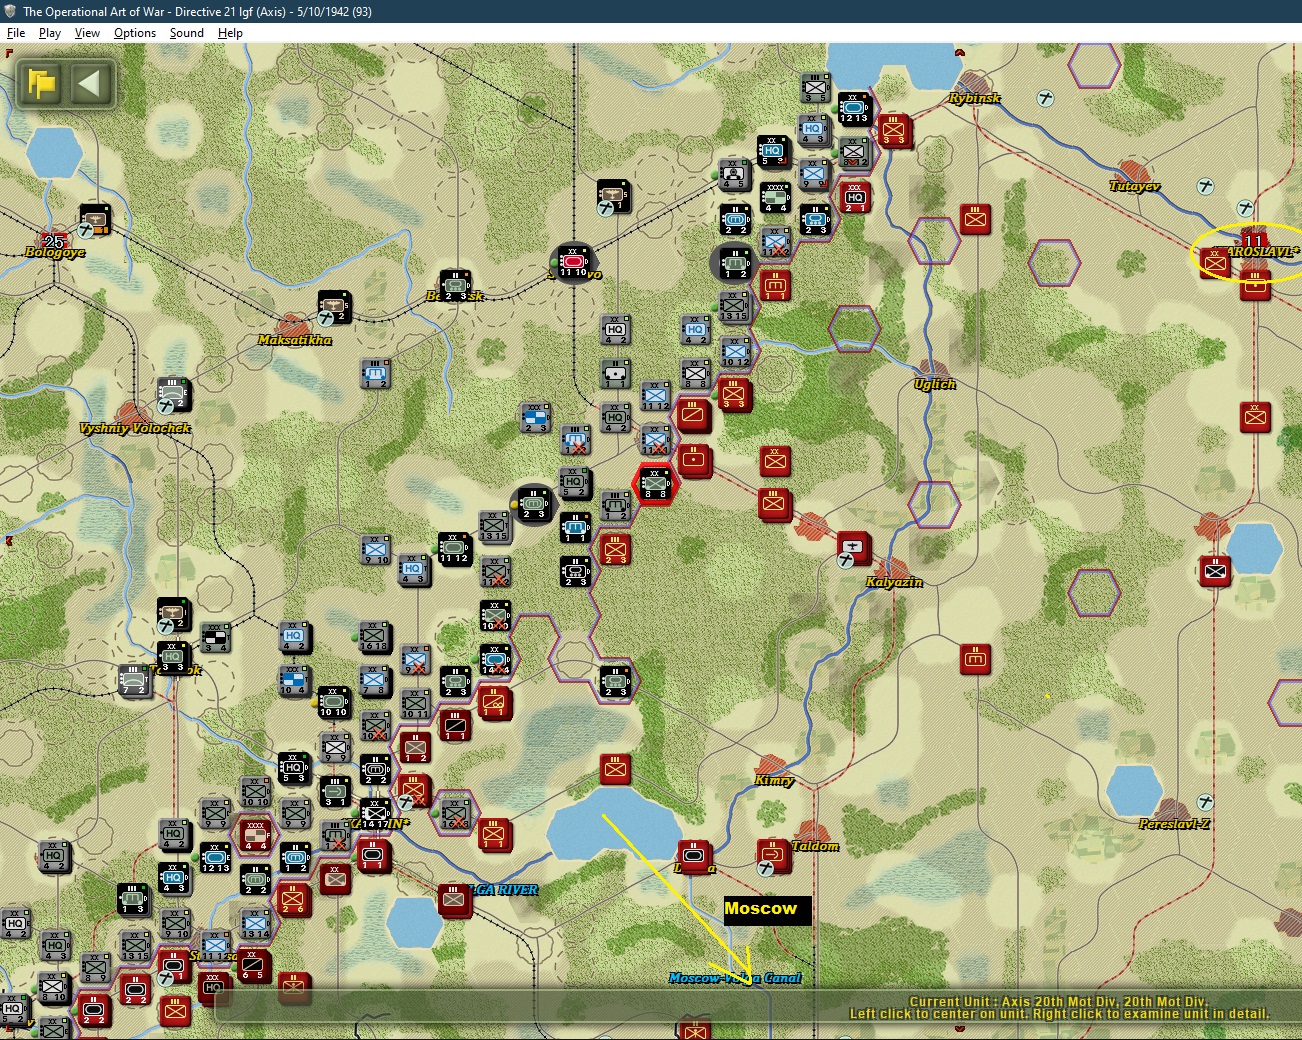
Task: Select the gray recon unit marked 4-5
Action: (x=734, y=174)
